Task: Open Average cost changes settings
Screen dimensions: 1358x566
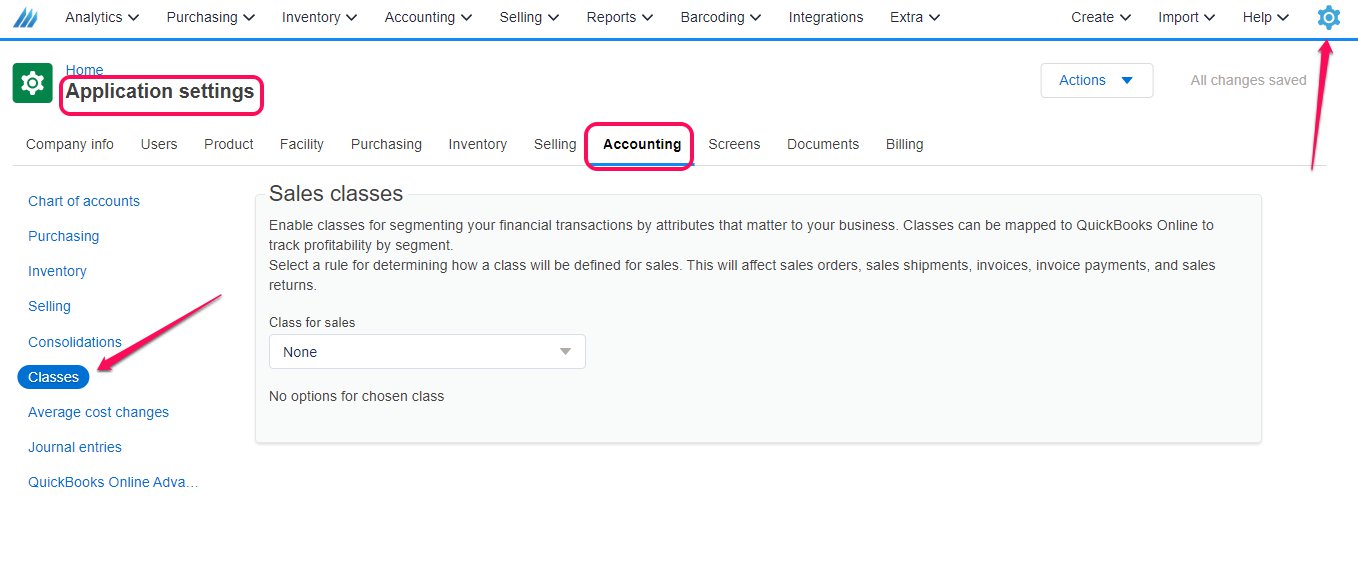Action: click(98, 412)
